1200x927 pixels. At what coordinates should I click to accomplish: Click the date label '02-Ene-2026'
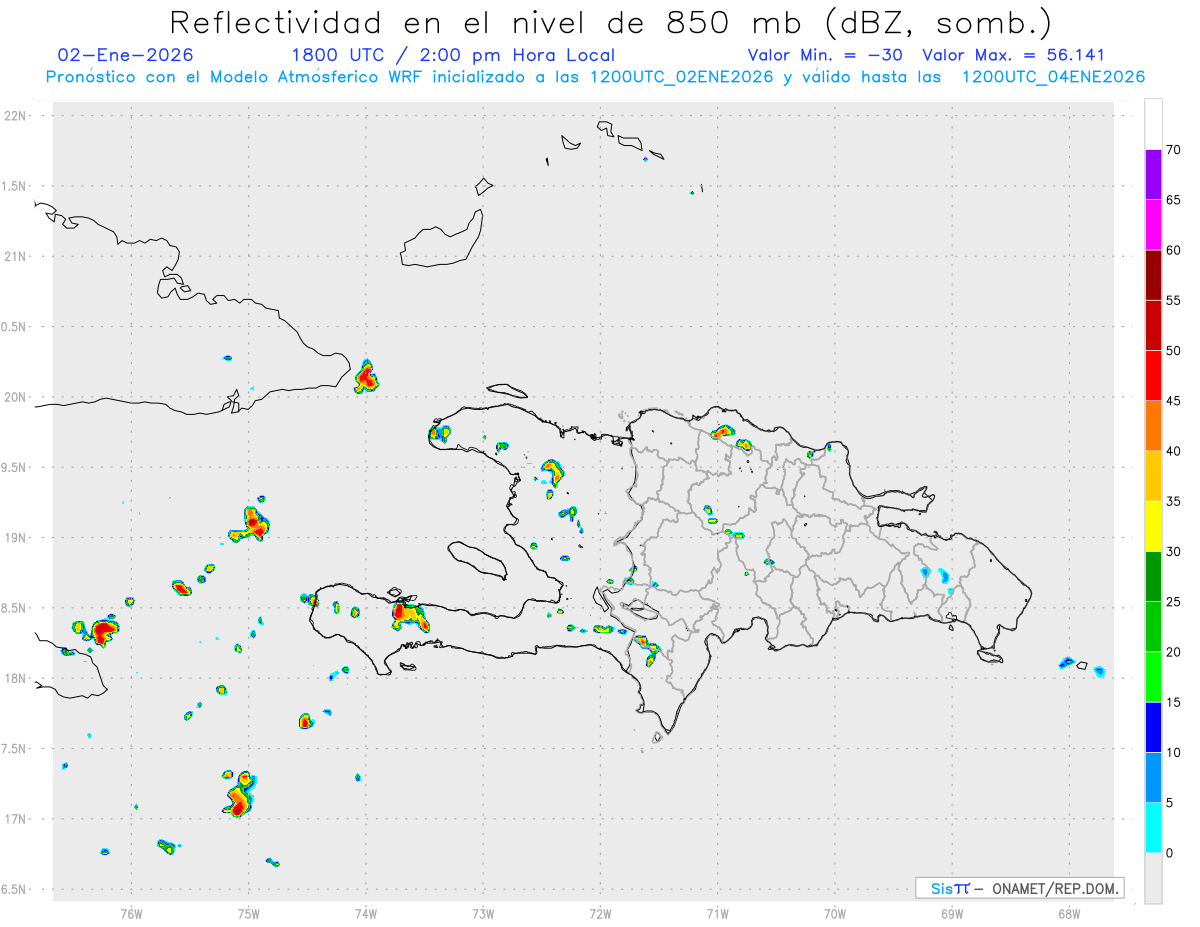coord(126,55)
